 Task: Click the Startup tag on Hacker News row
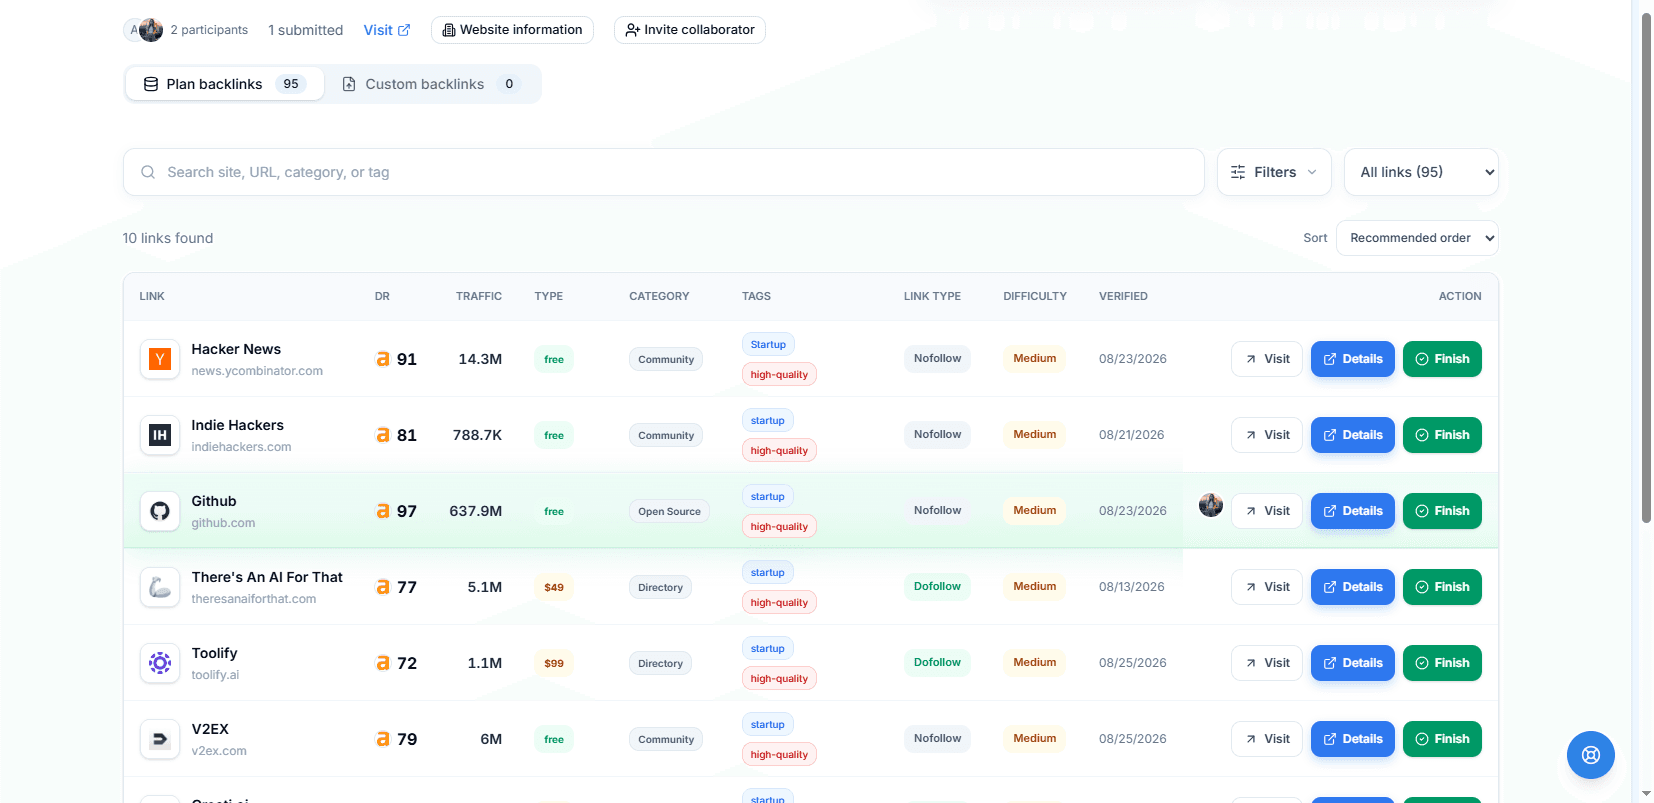(x=768, y=345)
